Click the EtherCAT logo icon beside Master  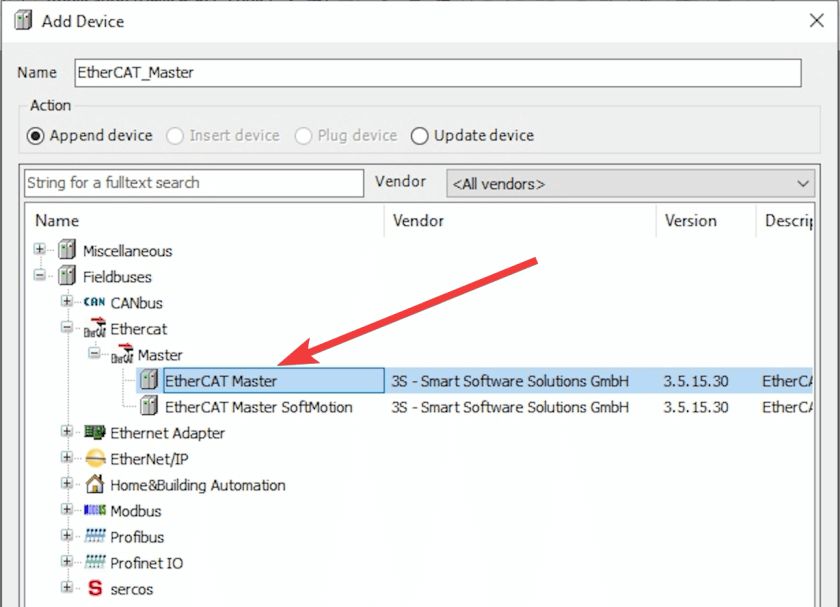coord(122,354)
